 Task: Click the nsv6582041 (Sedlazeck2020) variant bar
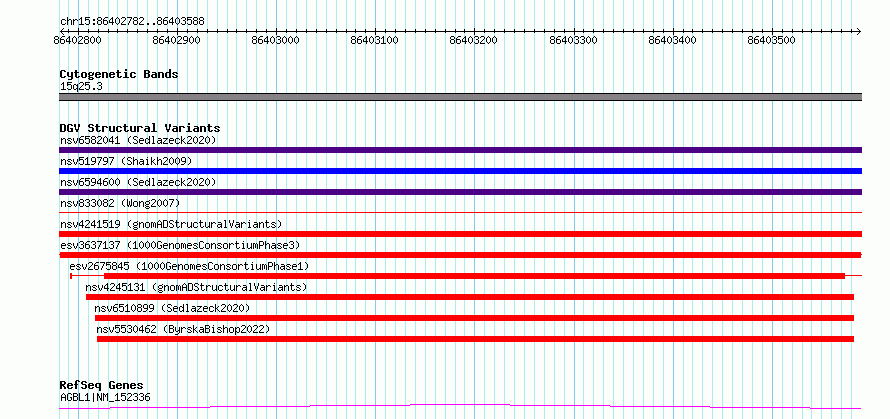tap(460, 150)
